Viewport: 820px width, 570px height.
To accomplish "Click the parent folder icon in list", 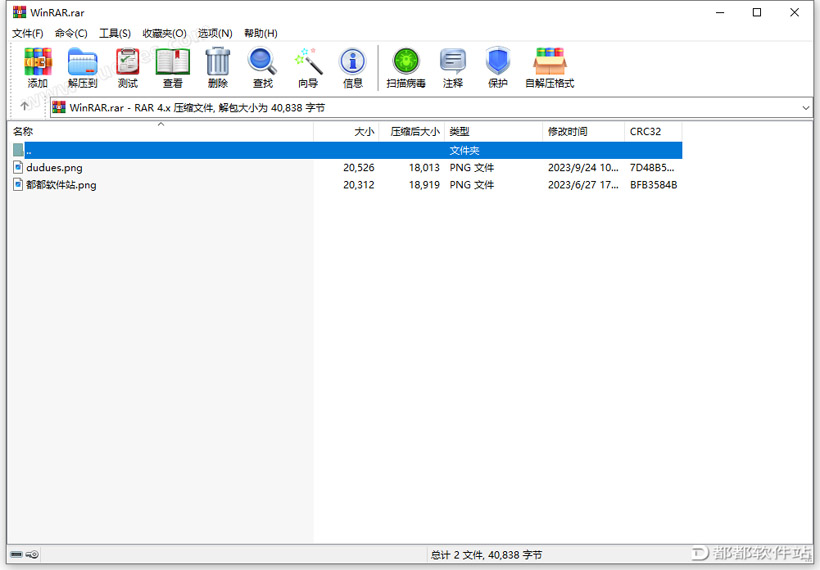I will click(18, 150).
